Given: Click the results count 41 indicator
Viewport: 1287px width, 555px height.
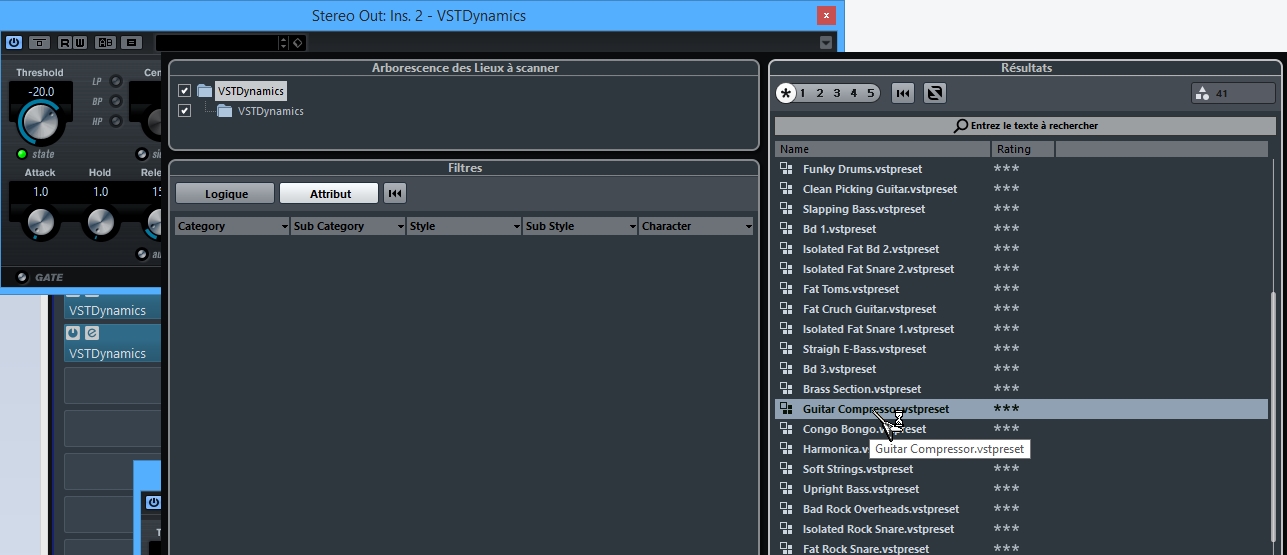Looking at the screenshot, I should pos(1234,94).
